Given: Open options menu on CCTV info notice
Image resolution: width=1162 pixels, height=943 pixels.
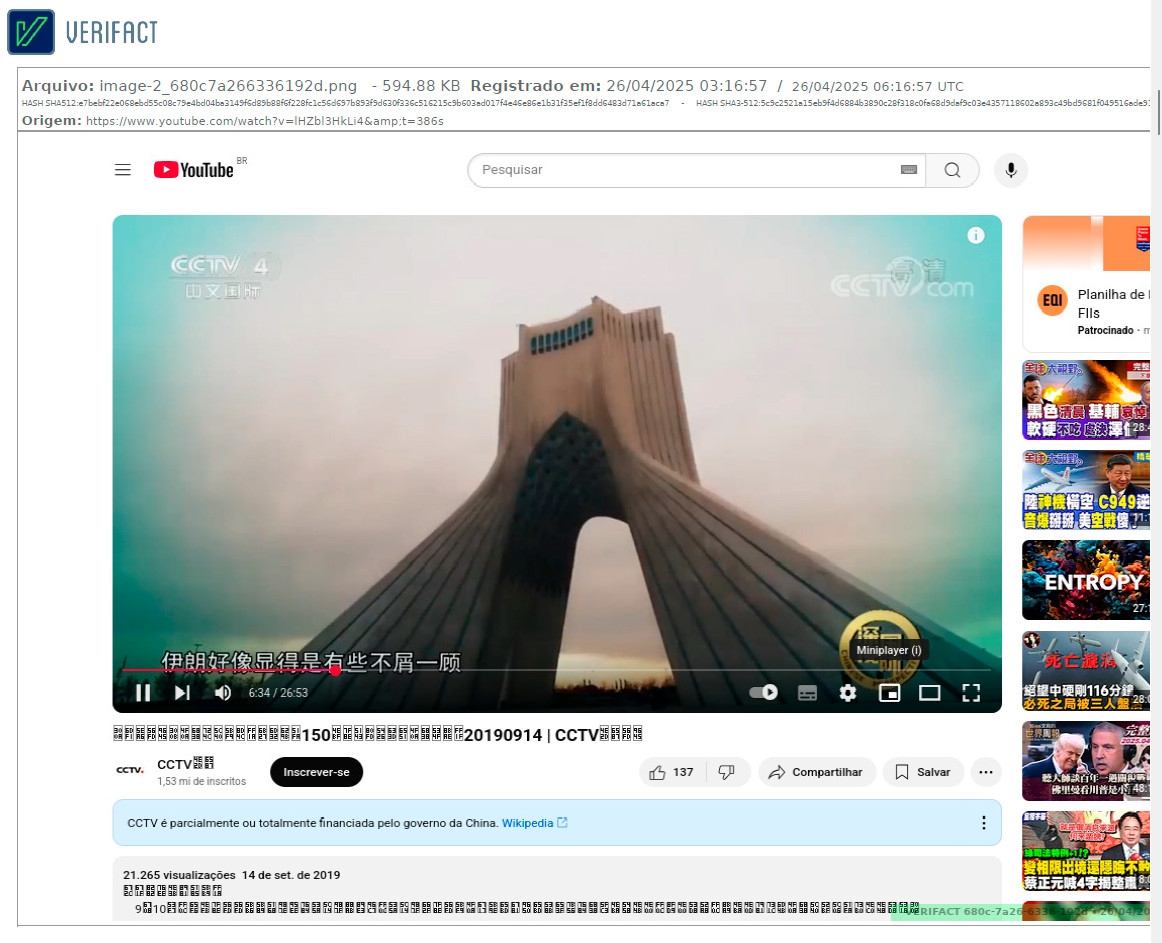Looking at the screenshot, I should (x=983, y=823).
